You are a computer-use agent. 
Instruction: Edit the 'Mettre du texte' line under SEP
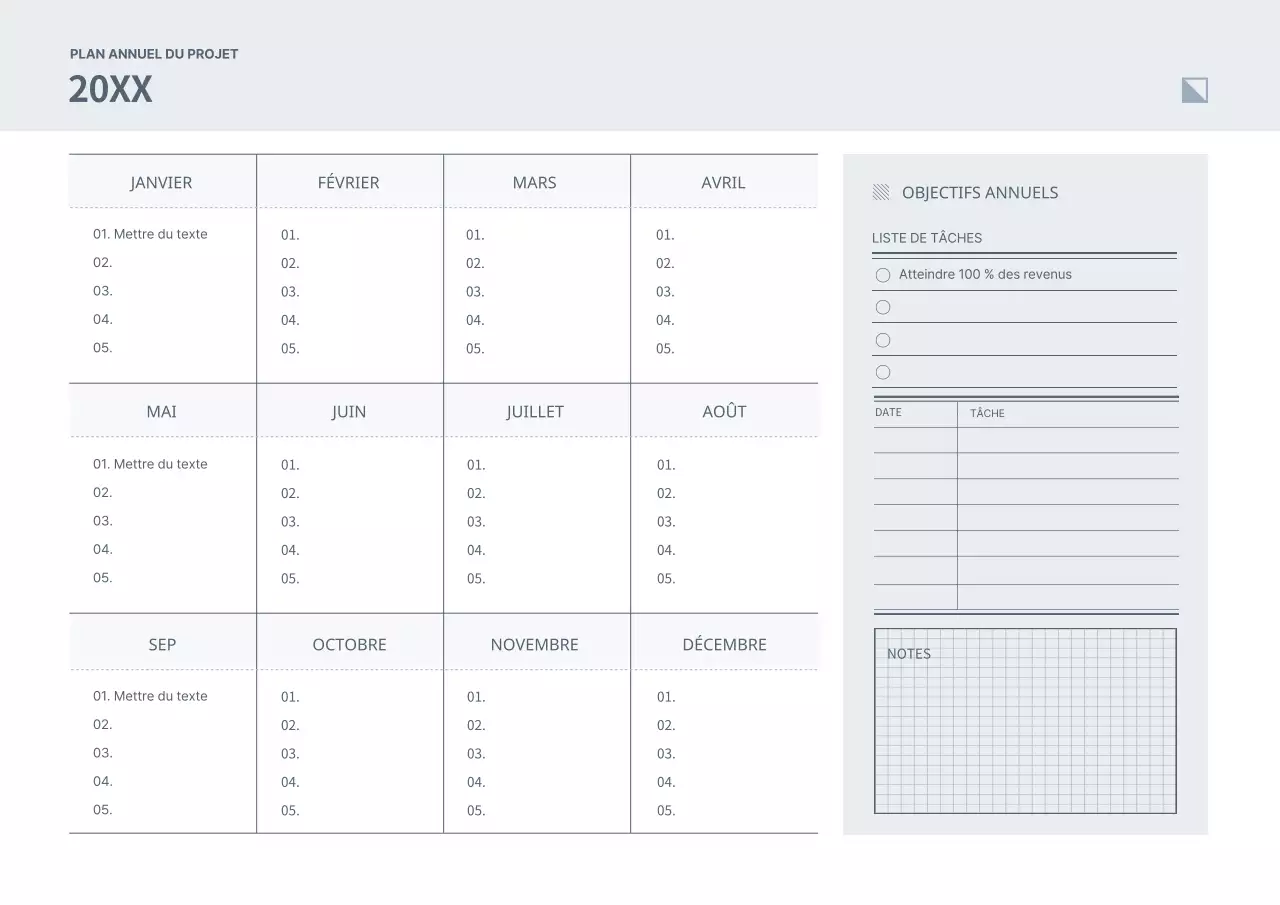(x=150, y=695)
